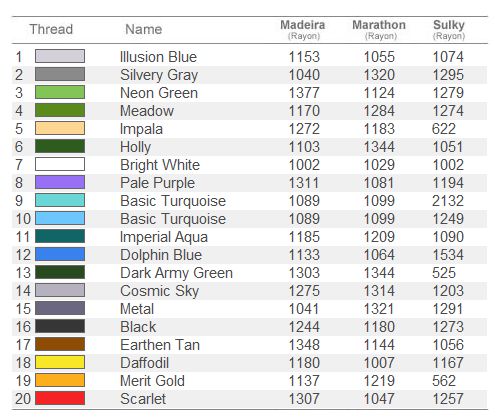Select the Marathon column header
The height and width of the screenshot is (420, 500).
tap(379, 30)
